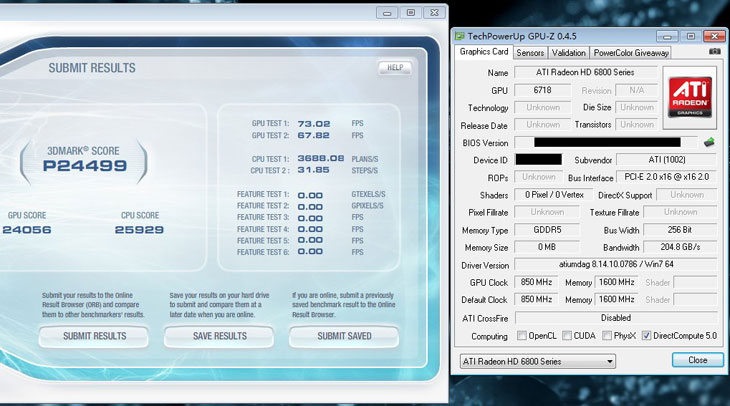This screenshot has width=730, height=406.
Task: Uncheck the DirectCompute 5.0 checkbox
Action: tap(646, 336)
